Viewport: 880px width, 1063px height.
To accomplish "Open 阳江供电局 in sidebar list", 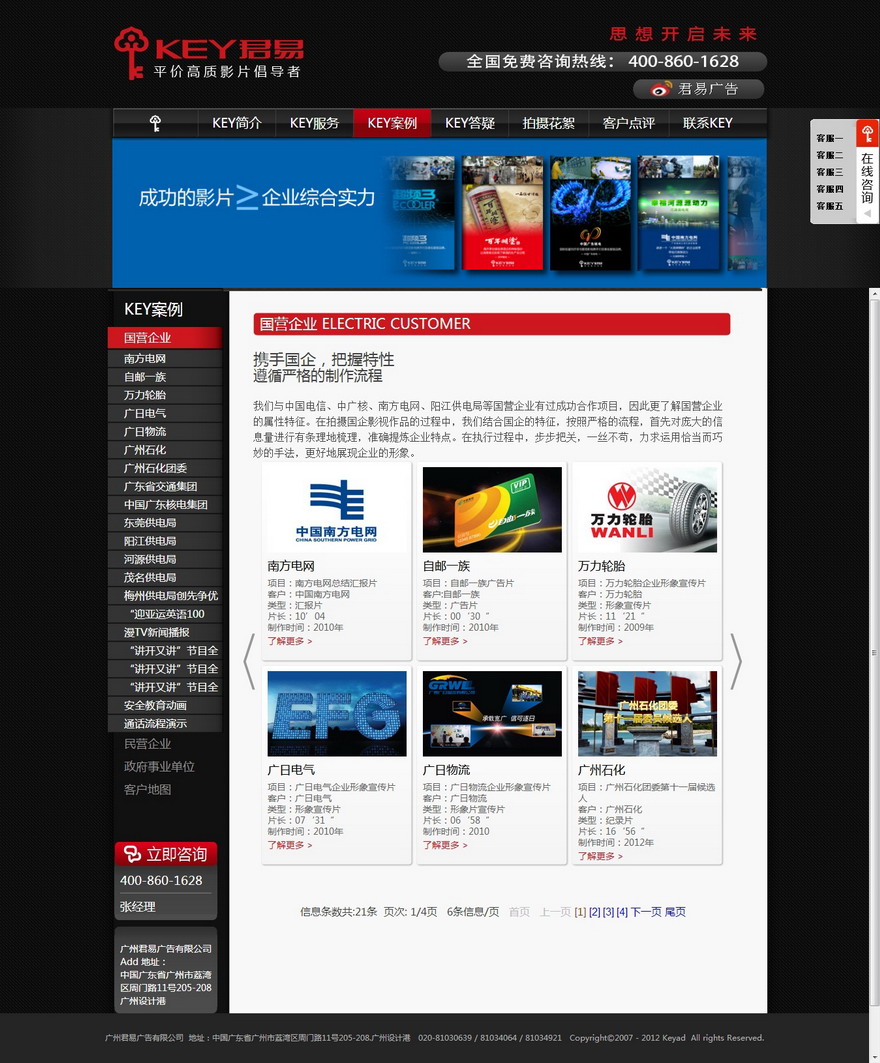I will [165, 542].
